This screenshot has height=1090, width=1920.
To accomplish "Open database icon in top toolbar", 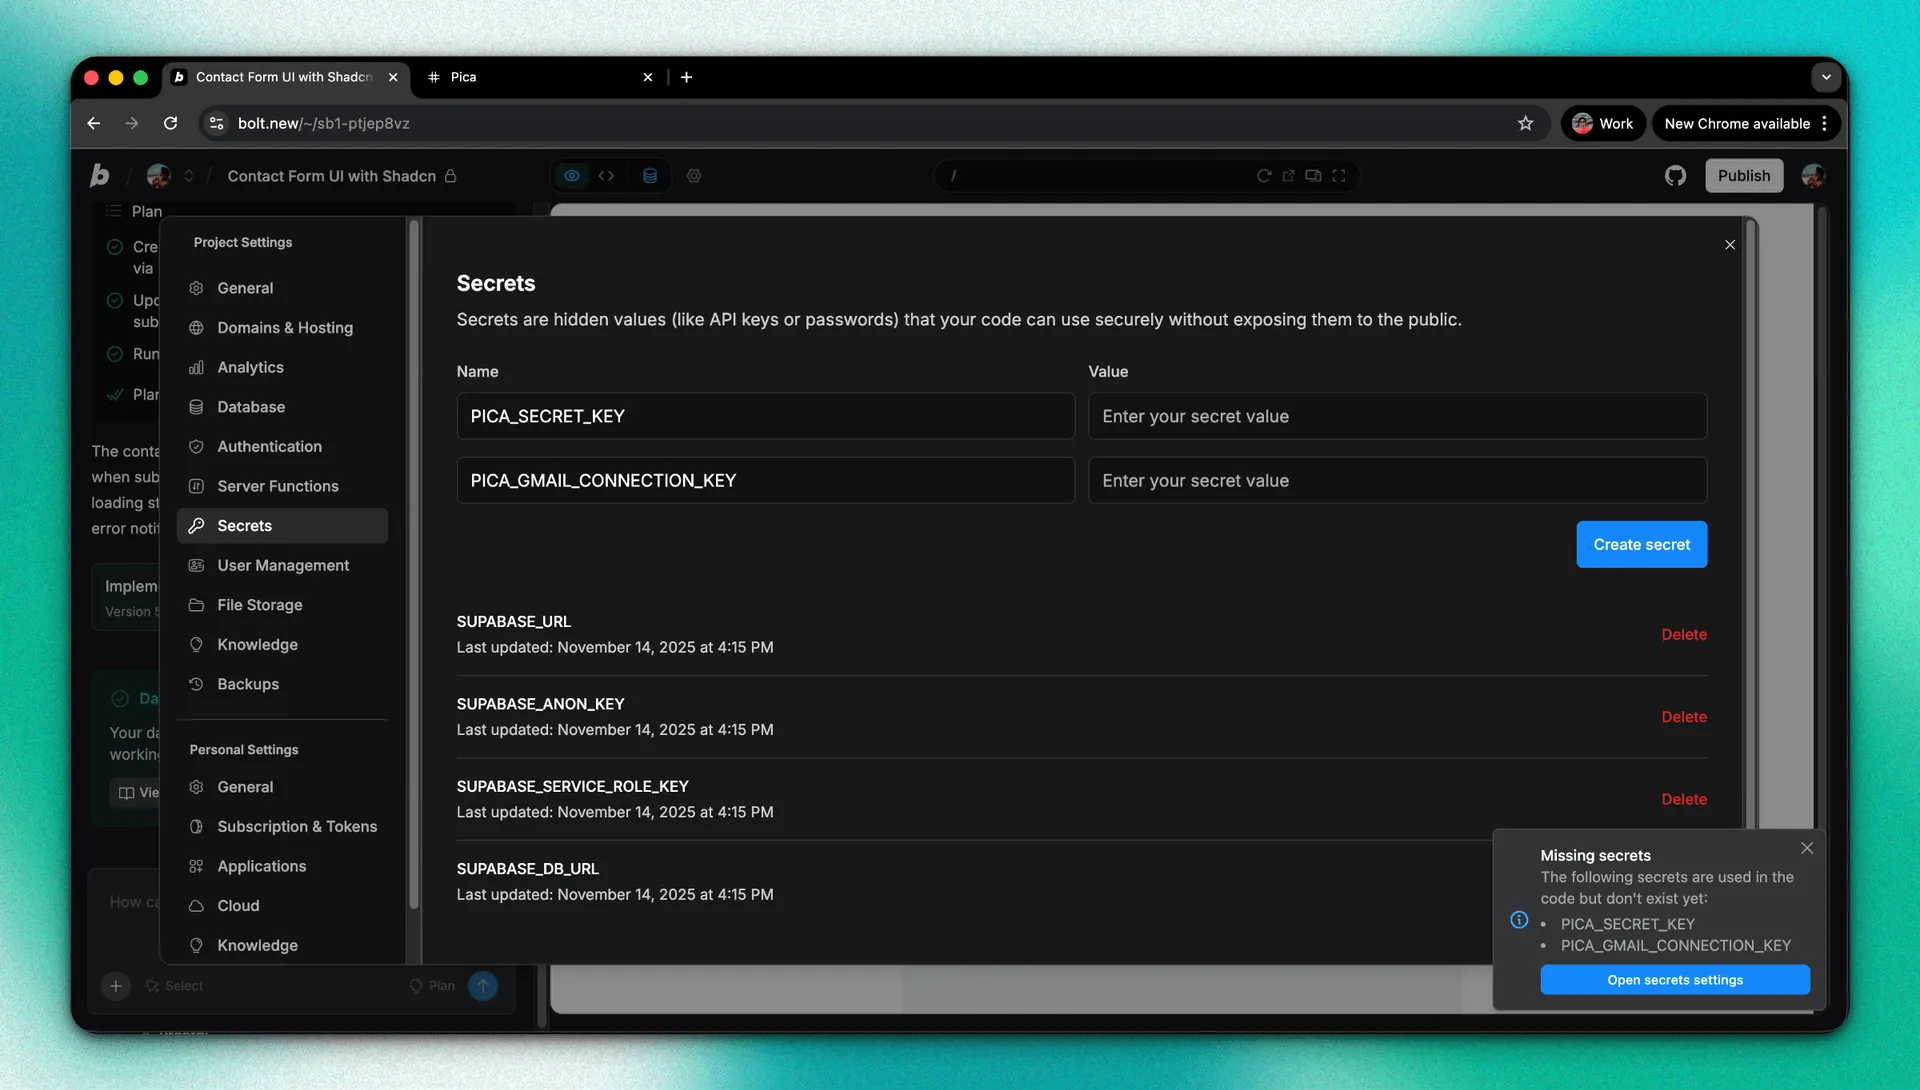I will coord(650,176).
